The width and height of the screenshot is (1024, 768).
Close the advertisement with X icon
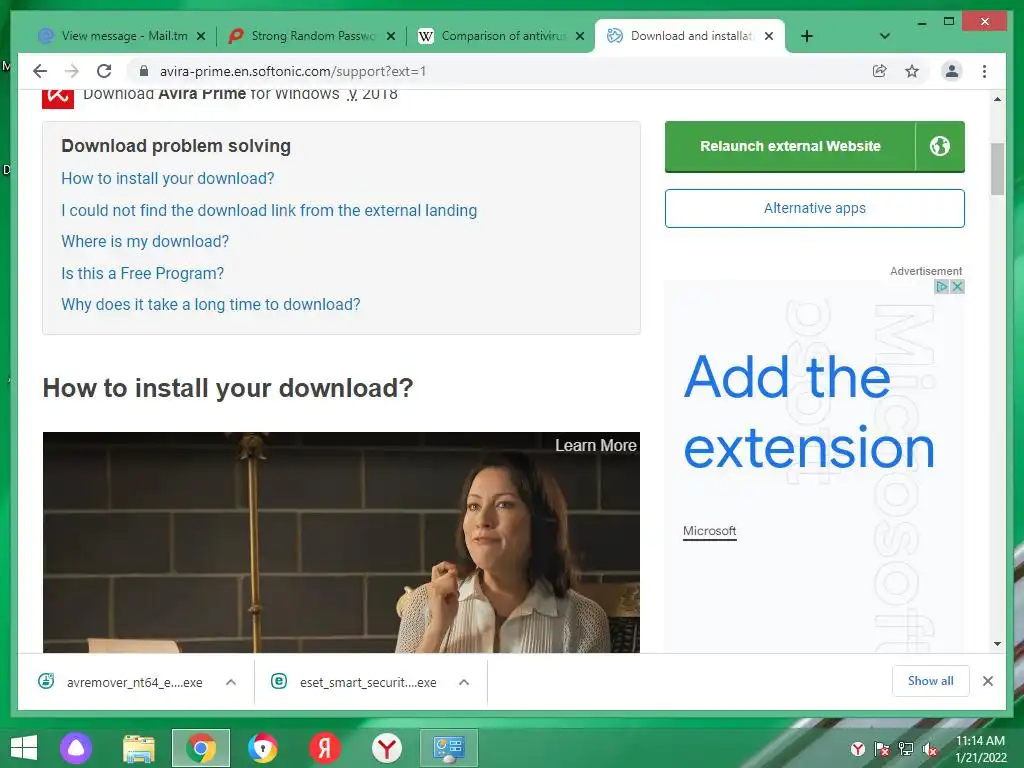957,287
